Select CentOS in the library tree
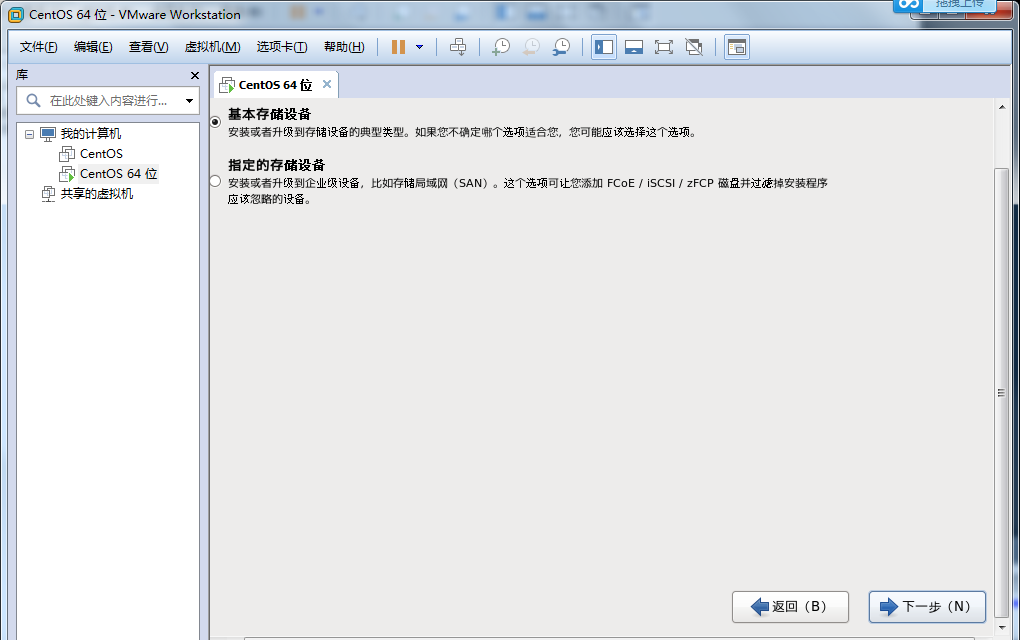Image resolution: width=1020 pixels, height=640 pixels. (x=102, y=153)
